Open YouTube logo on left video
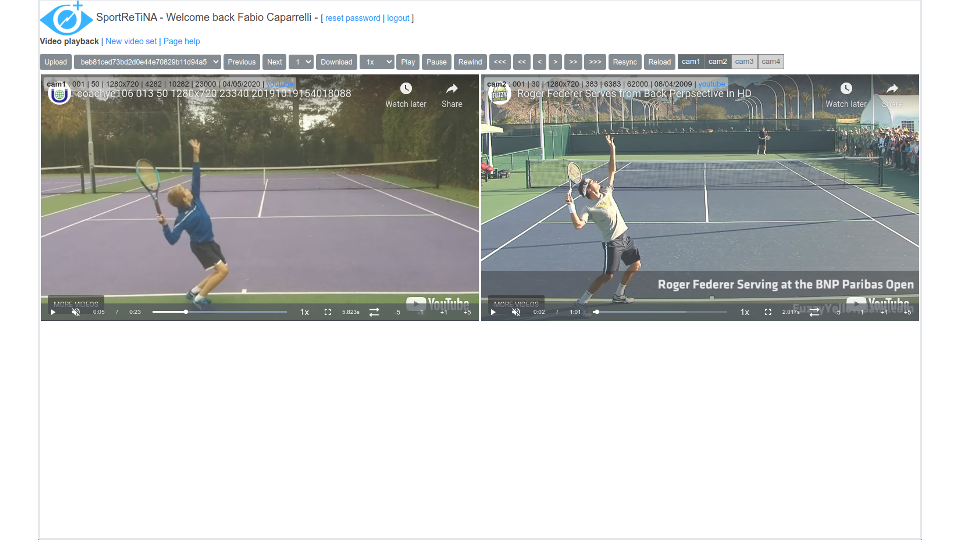Viewport: 960px width, 540px height. pos(437,304)
